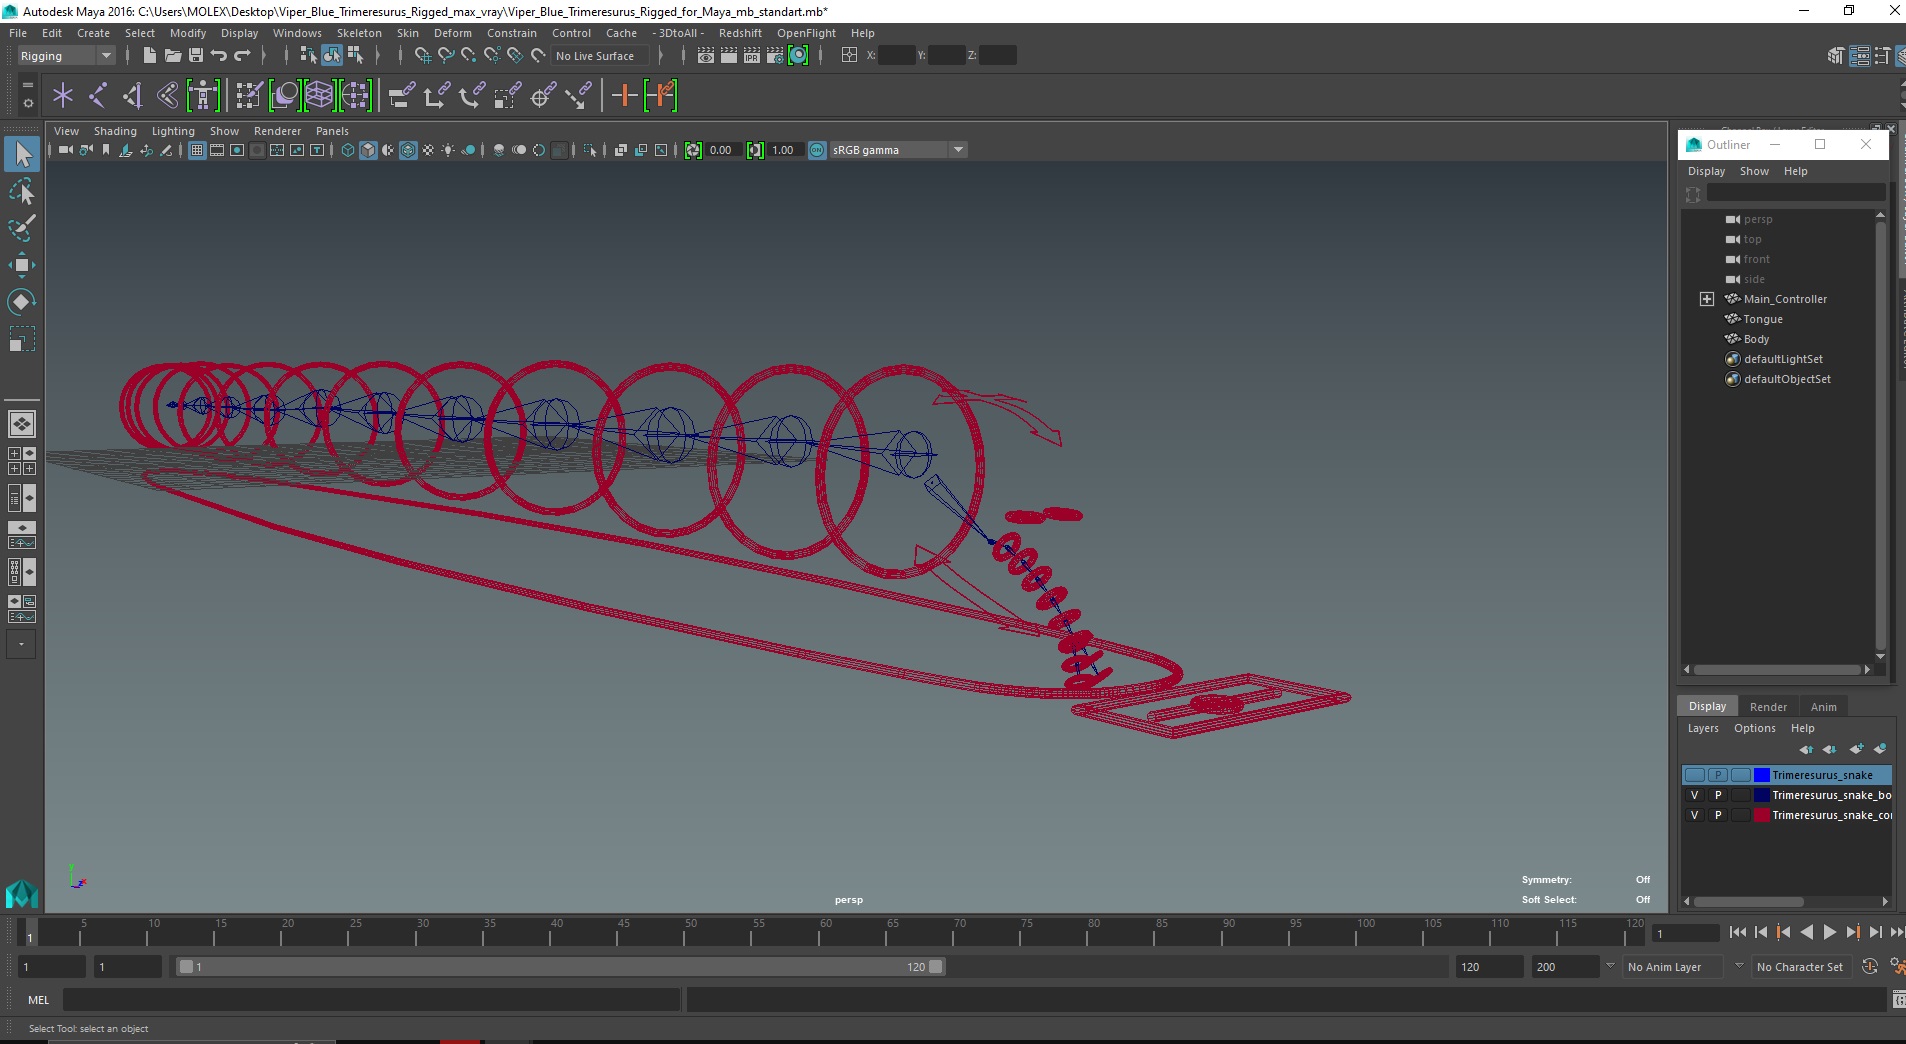Click Go to Start of playback range
This screenshot has height=1044, width=1906.
[1738, 932]
